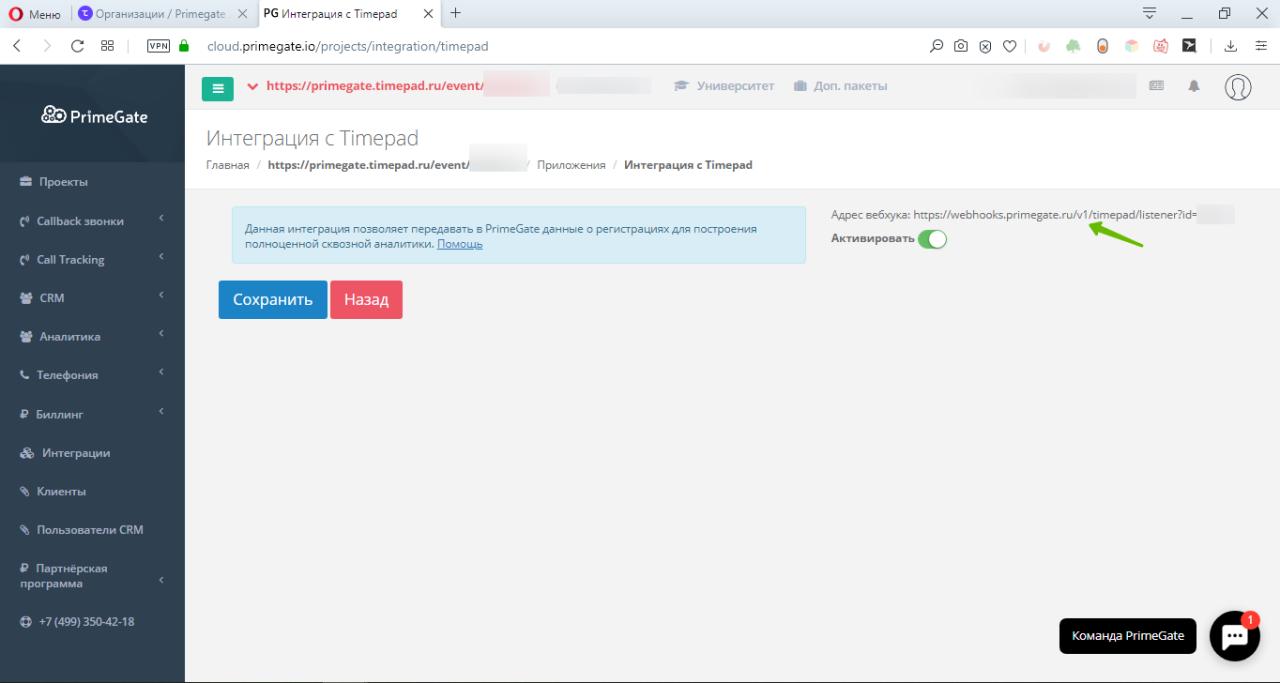Open the Speed Dial grid
Image resolution: width=1280 pixels, height=683 pixels.
(107, 46)
